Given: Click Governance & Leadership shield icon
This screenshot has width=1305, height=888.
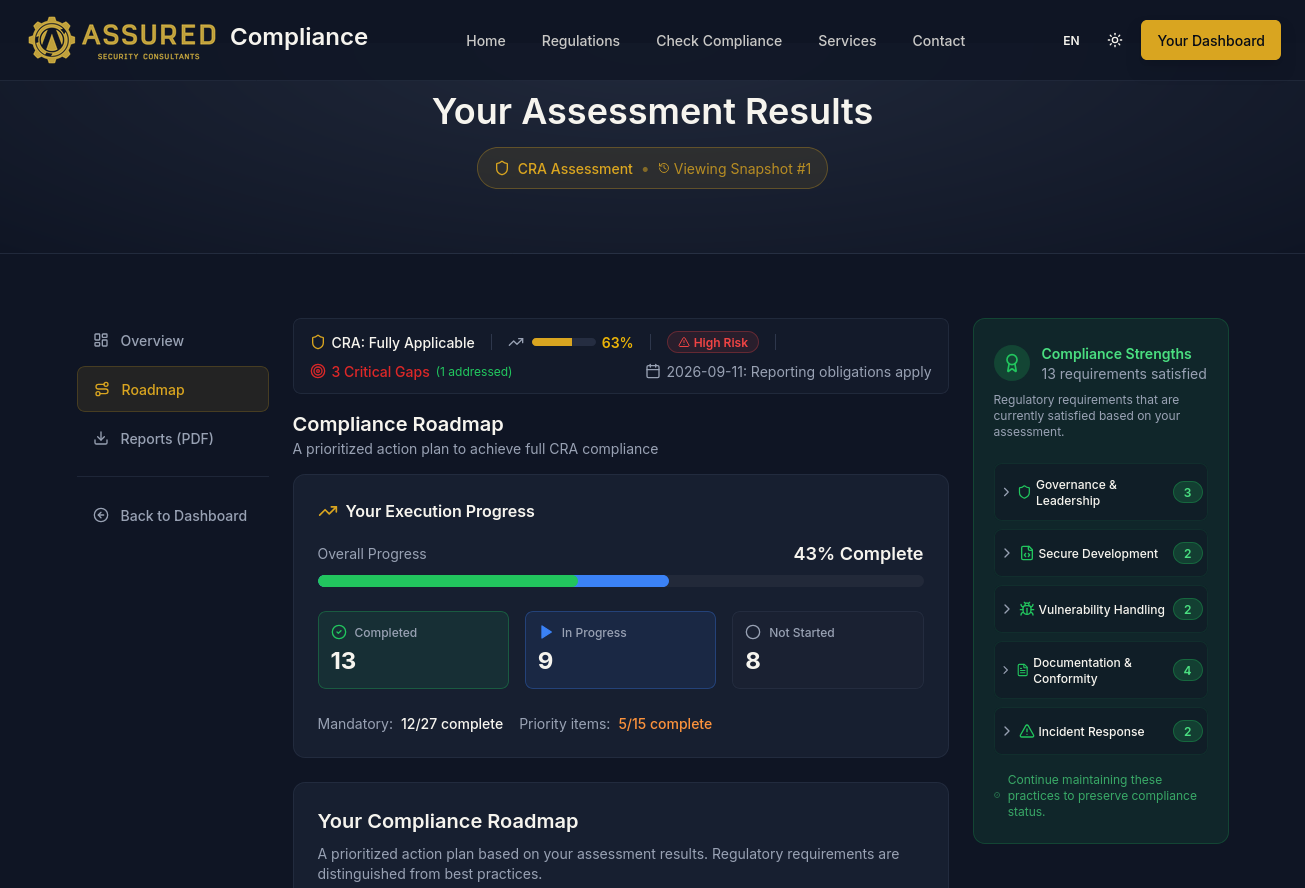Looking at the screenshot, I should click(x=1024, y=492).
